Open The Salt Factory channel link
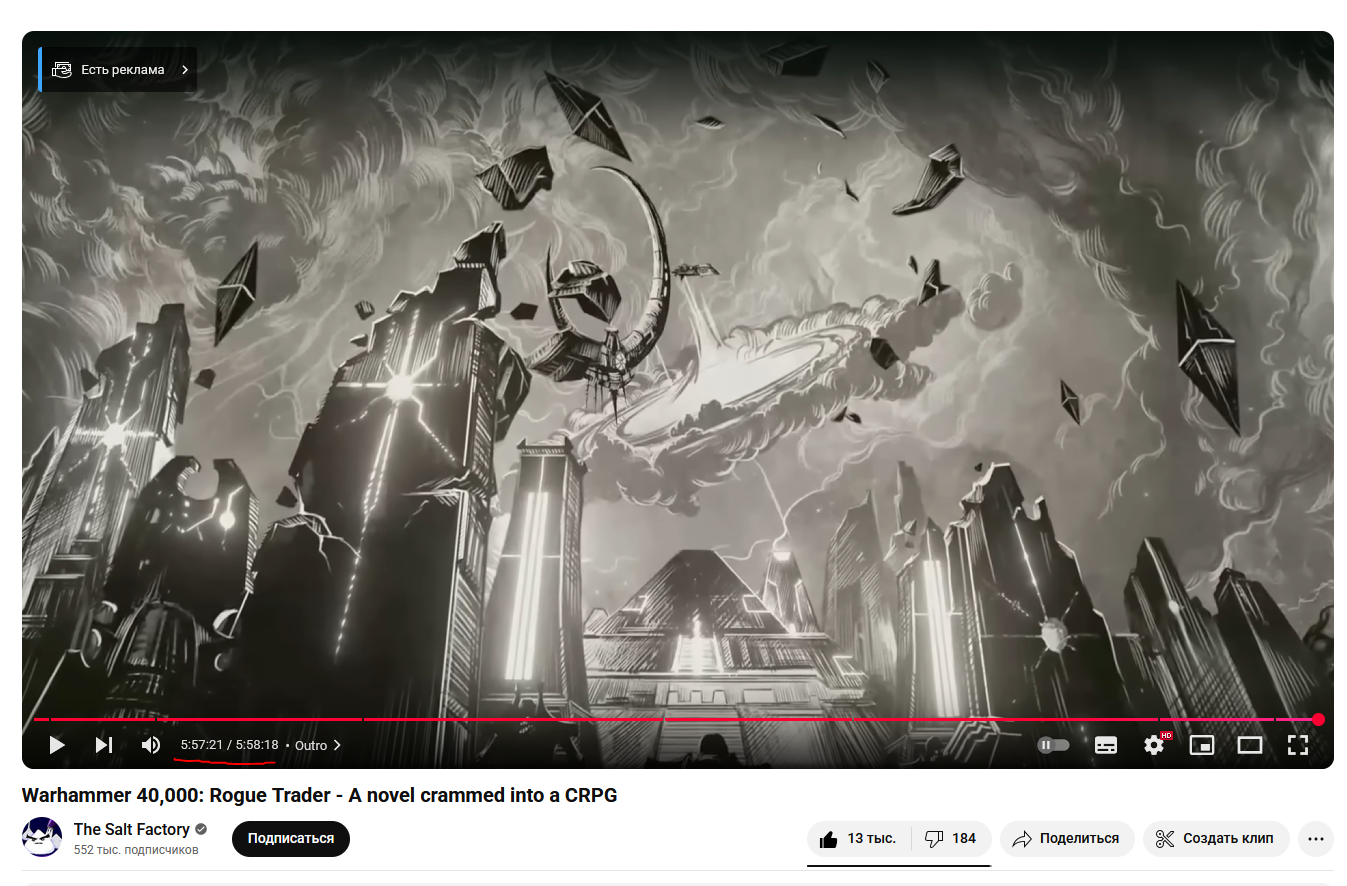Screen dimensions: 1347x886 (132, 829)
